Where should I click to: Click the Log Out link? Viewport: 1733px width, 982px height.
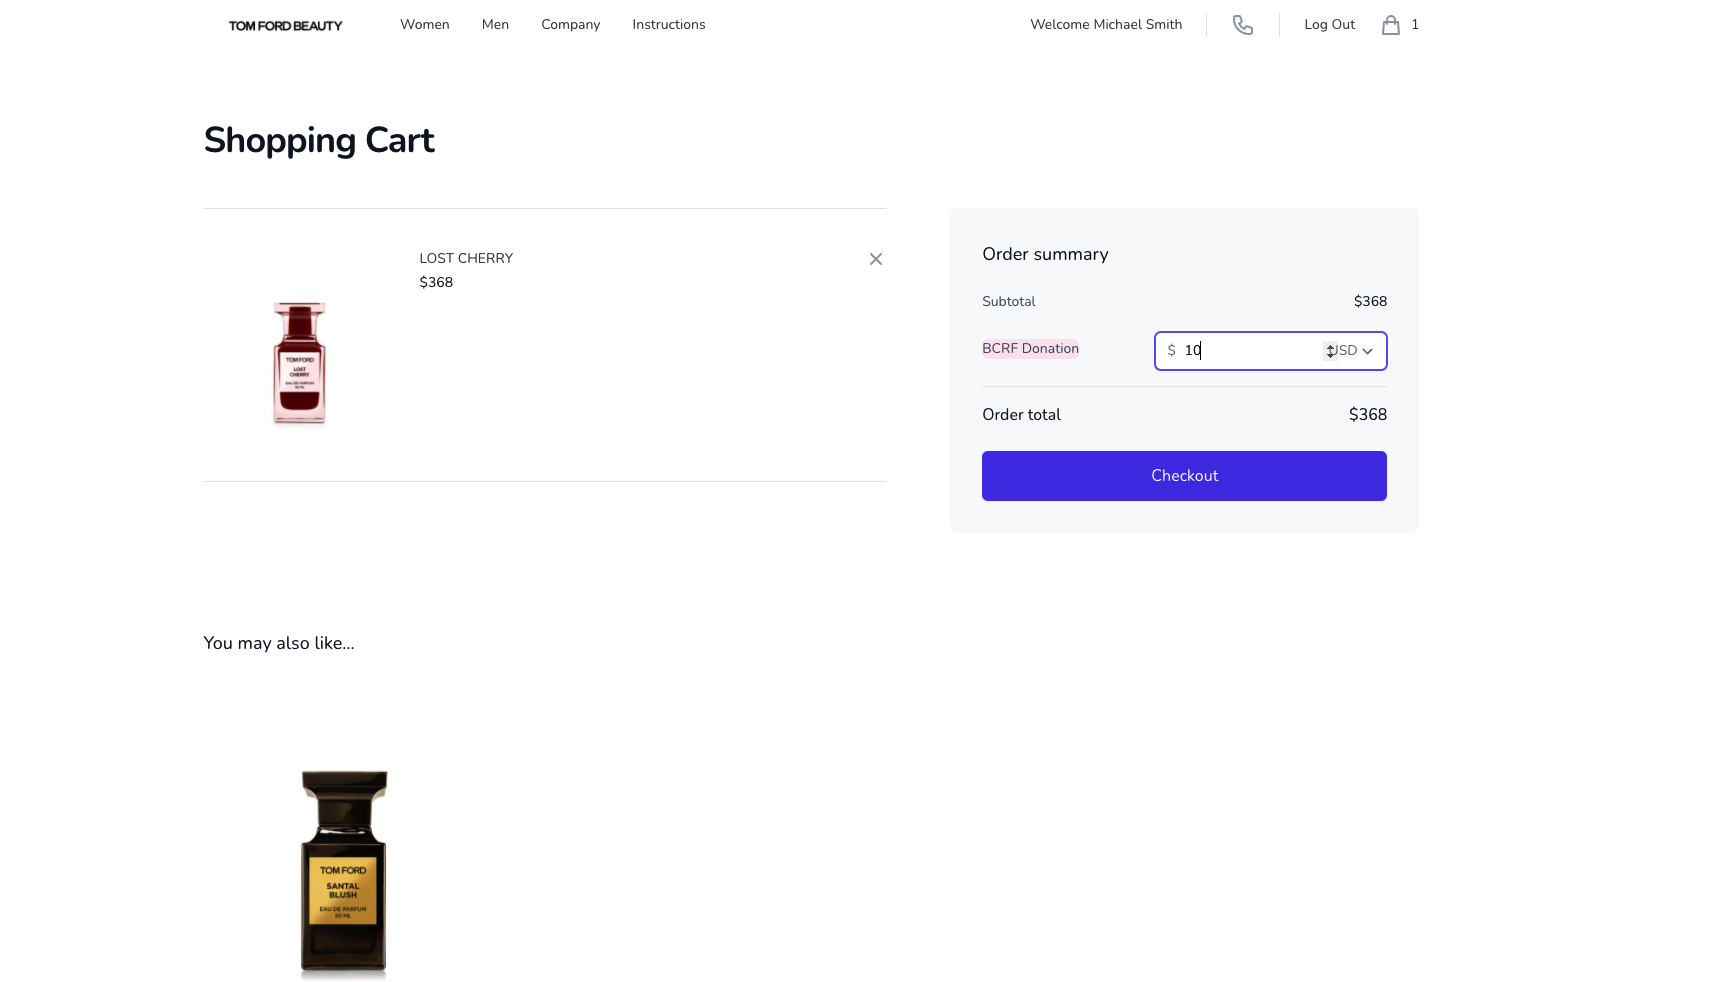1329,24
